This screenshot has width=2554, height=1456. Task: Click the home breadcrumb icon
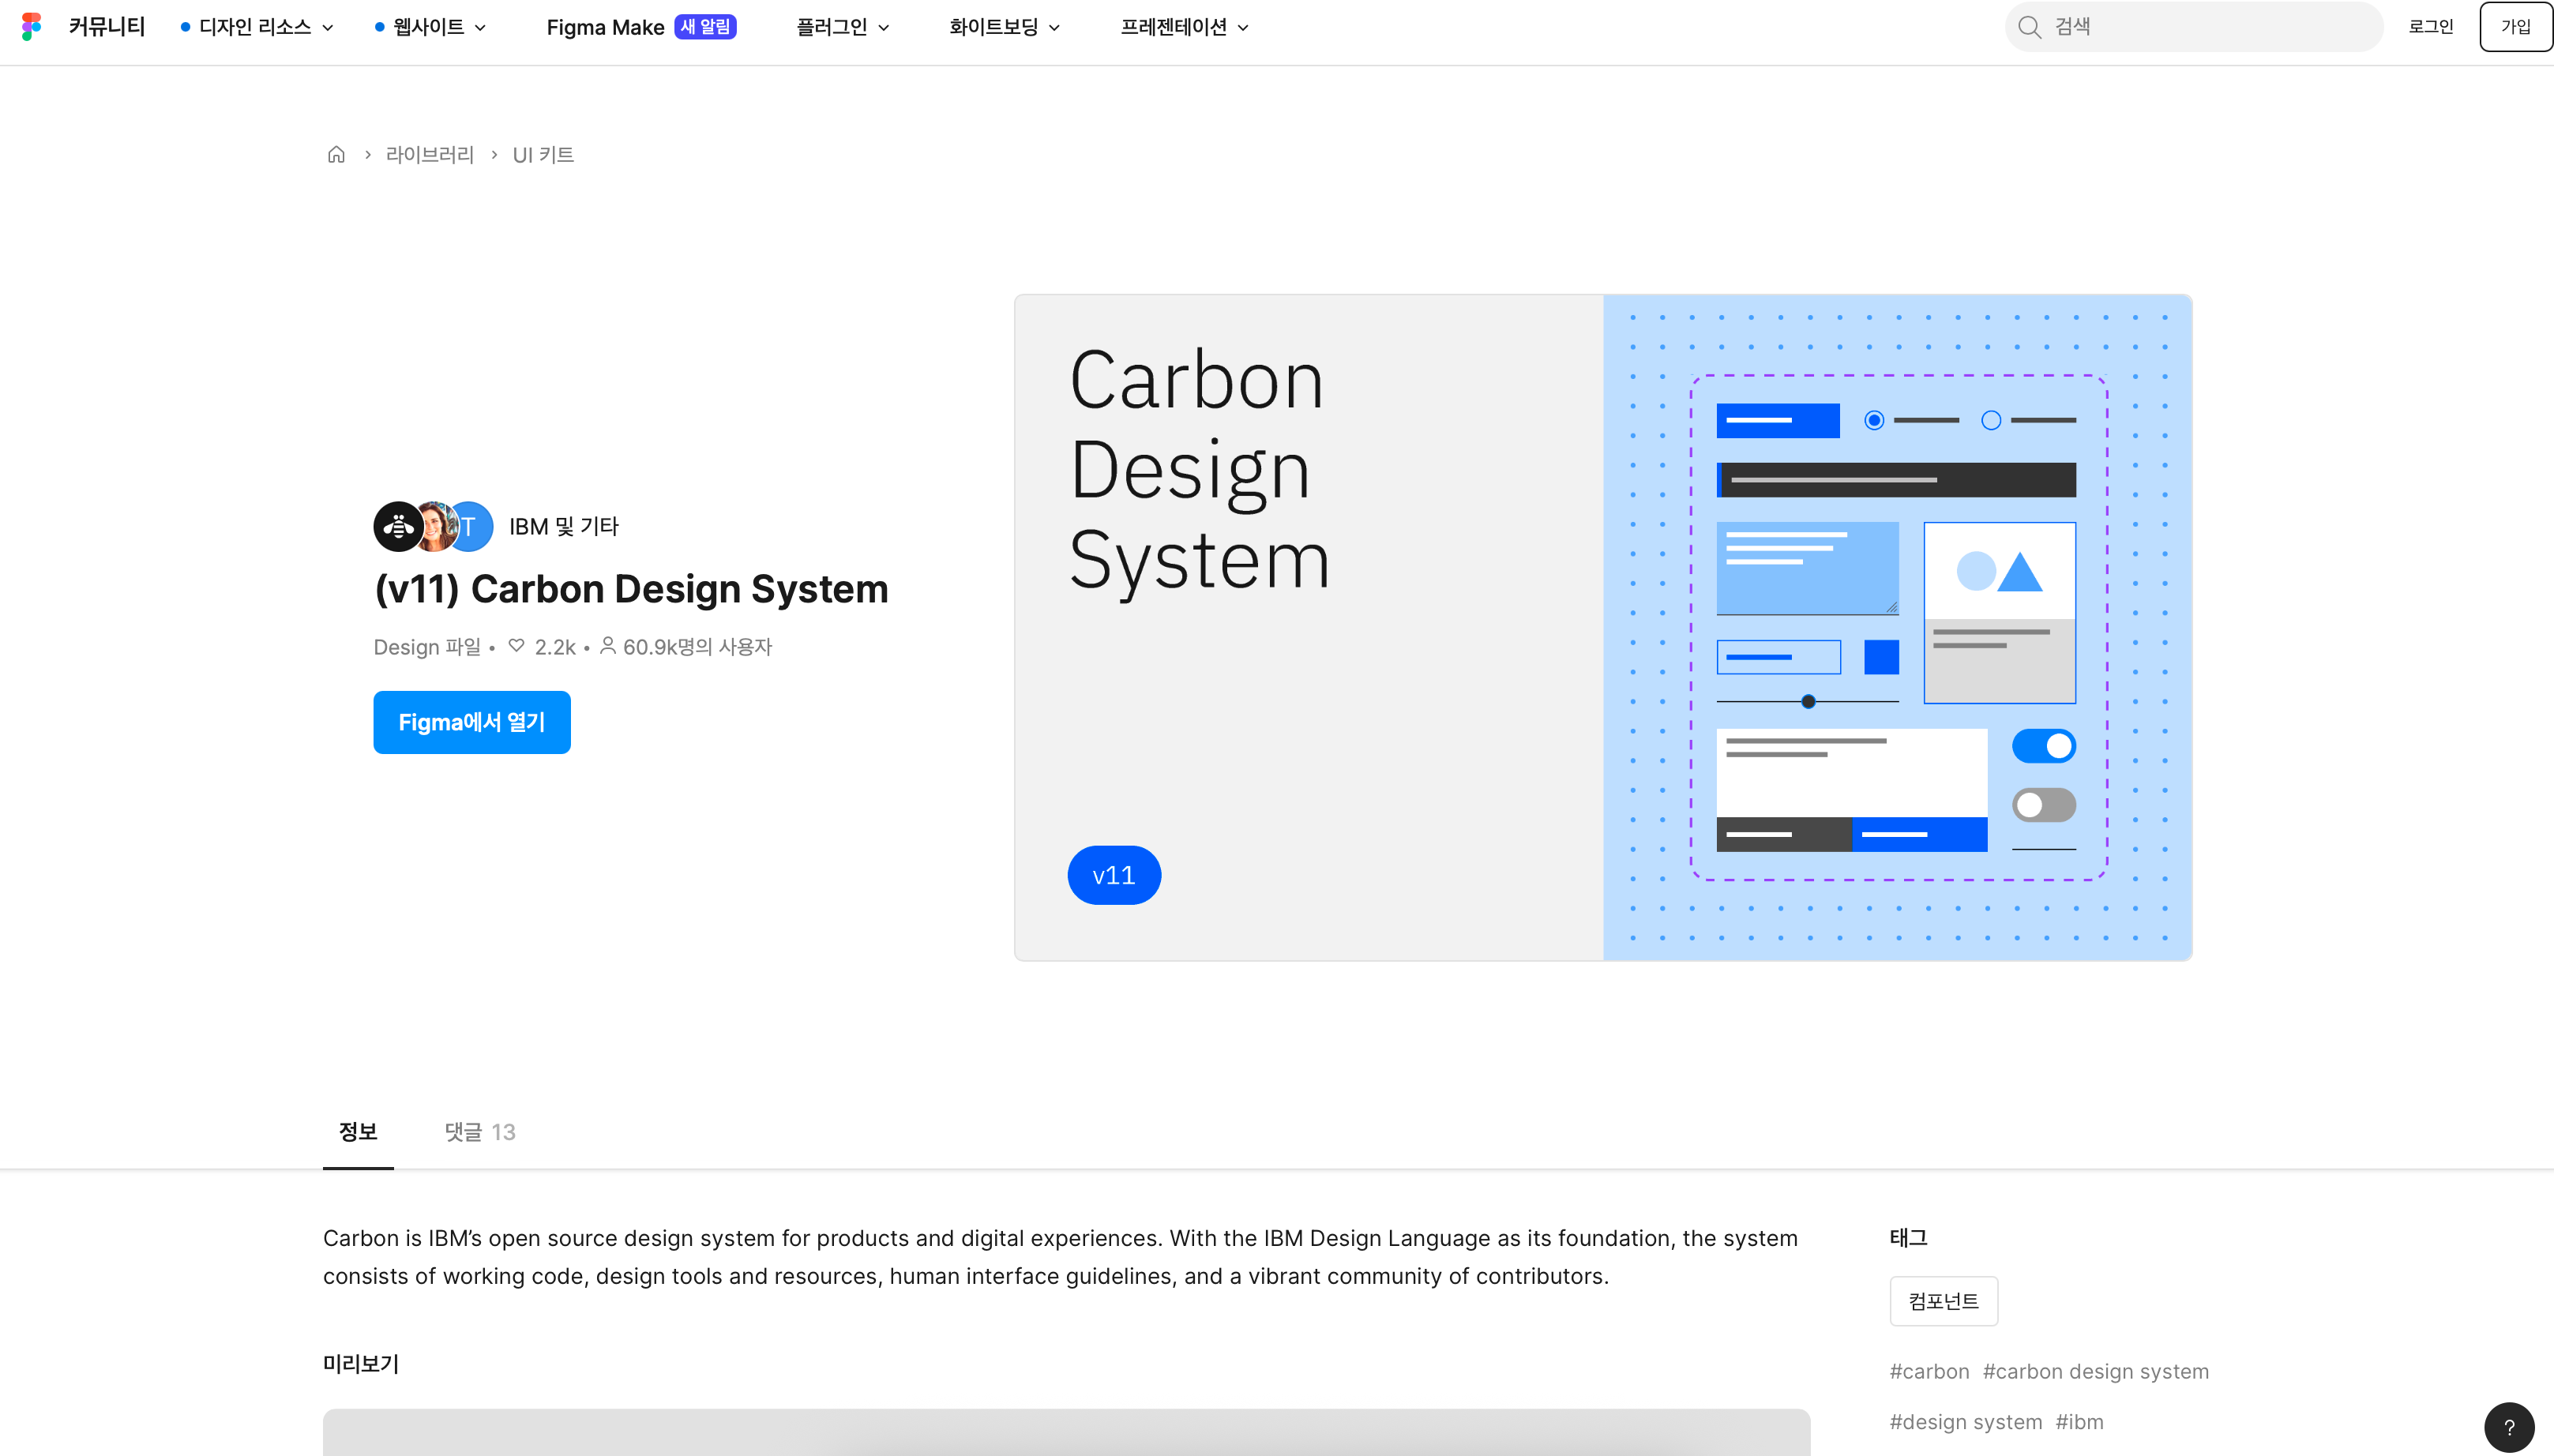(336, 155)
